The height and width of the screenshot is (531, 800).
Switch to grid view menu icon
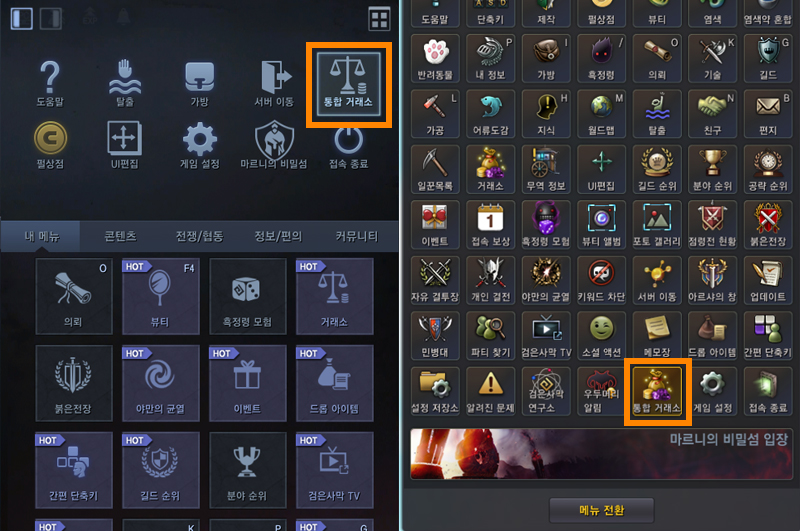(x=379, y=19)
